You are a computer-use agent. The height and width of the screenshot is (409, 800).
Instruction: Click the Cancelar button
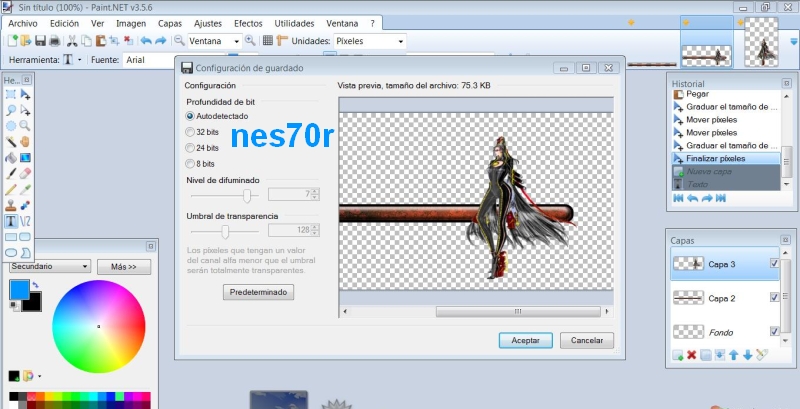[587, 340]
